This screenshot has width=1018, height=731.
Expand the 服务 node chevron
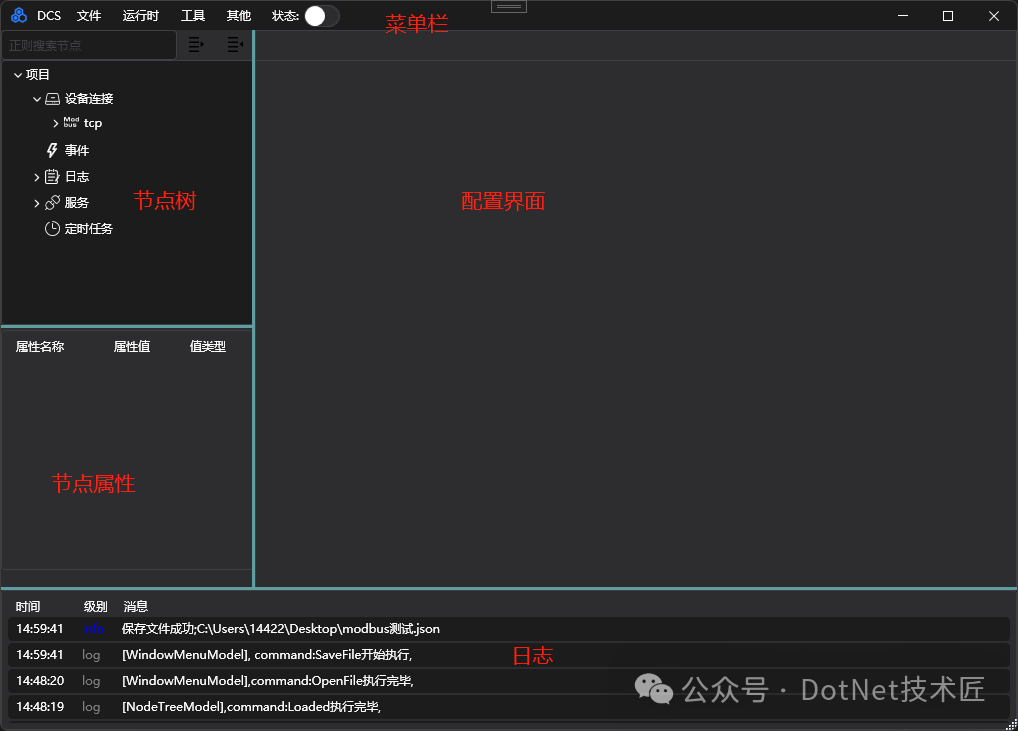point(36,202)
